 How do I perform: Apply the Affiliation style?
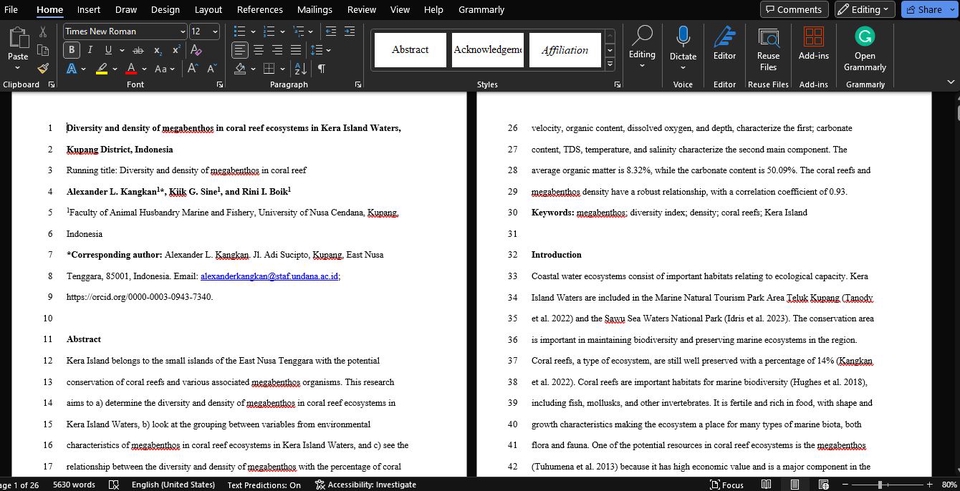click(564, 50)
